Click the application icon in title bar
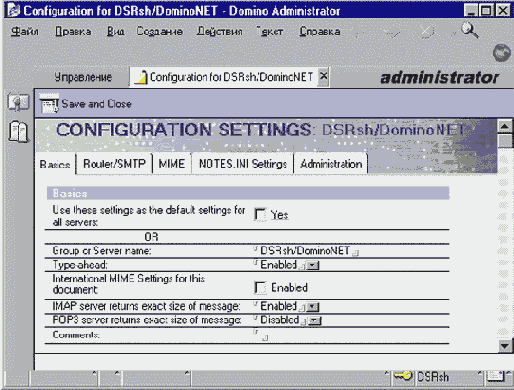 13,10
